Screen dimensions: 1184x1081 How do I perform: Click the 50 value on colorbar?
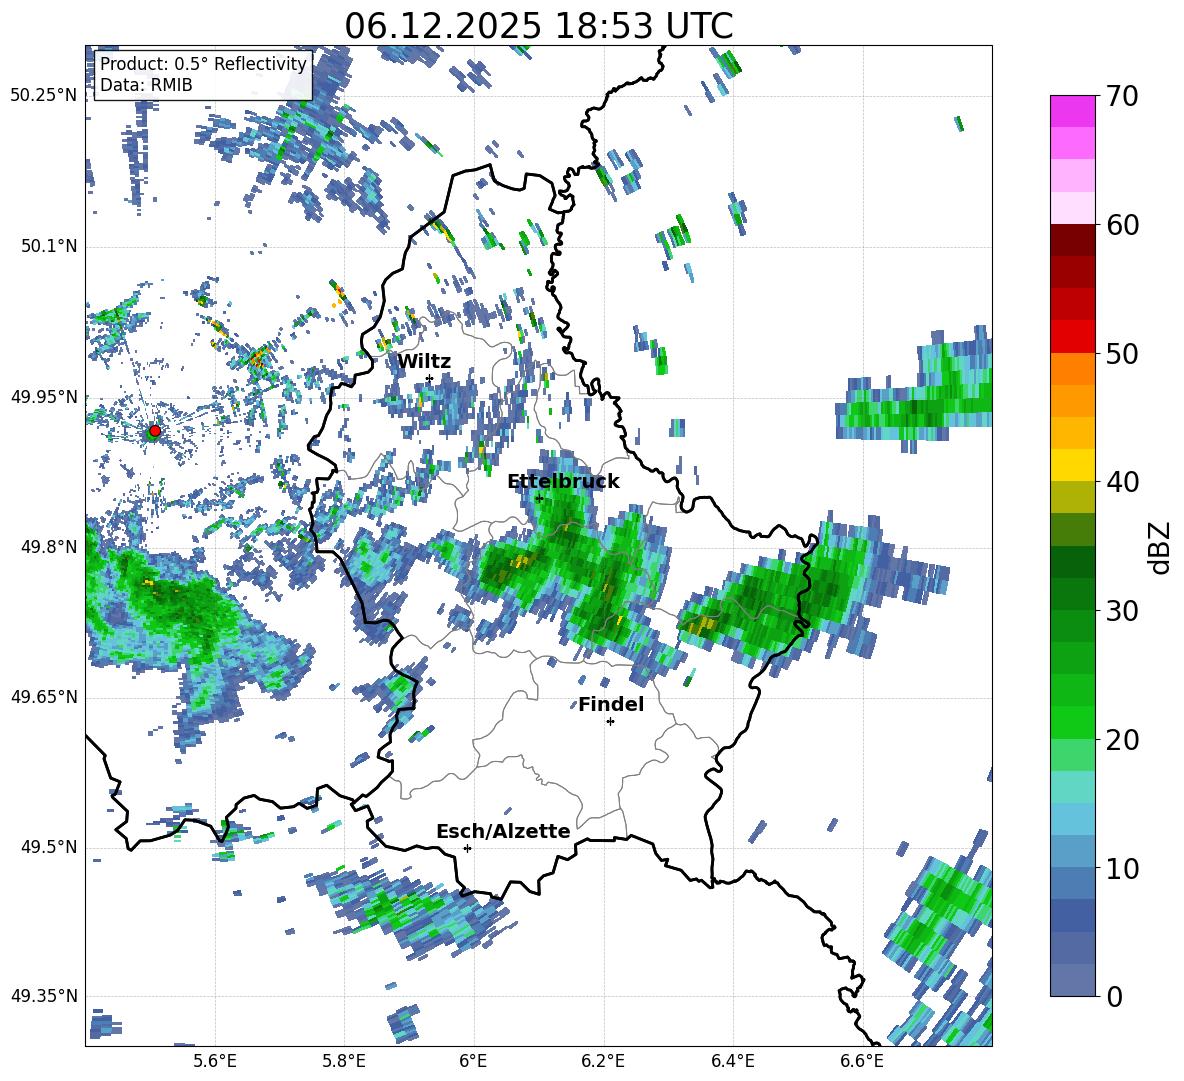tap(1122, 353)
